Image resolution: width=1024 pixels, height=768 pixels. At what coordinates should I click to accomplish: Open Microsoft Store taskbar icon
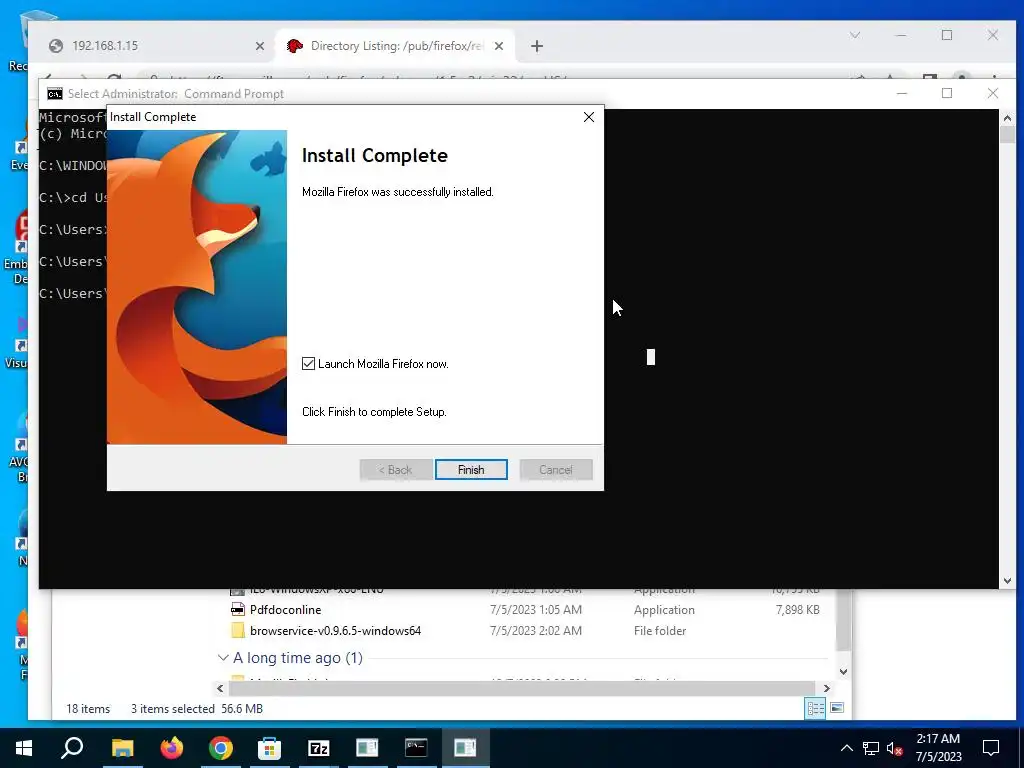coord(269,748)
